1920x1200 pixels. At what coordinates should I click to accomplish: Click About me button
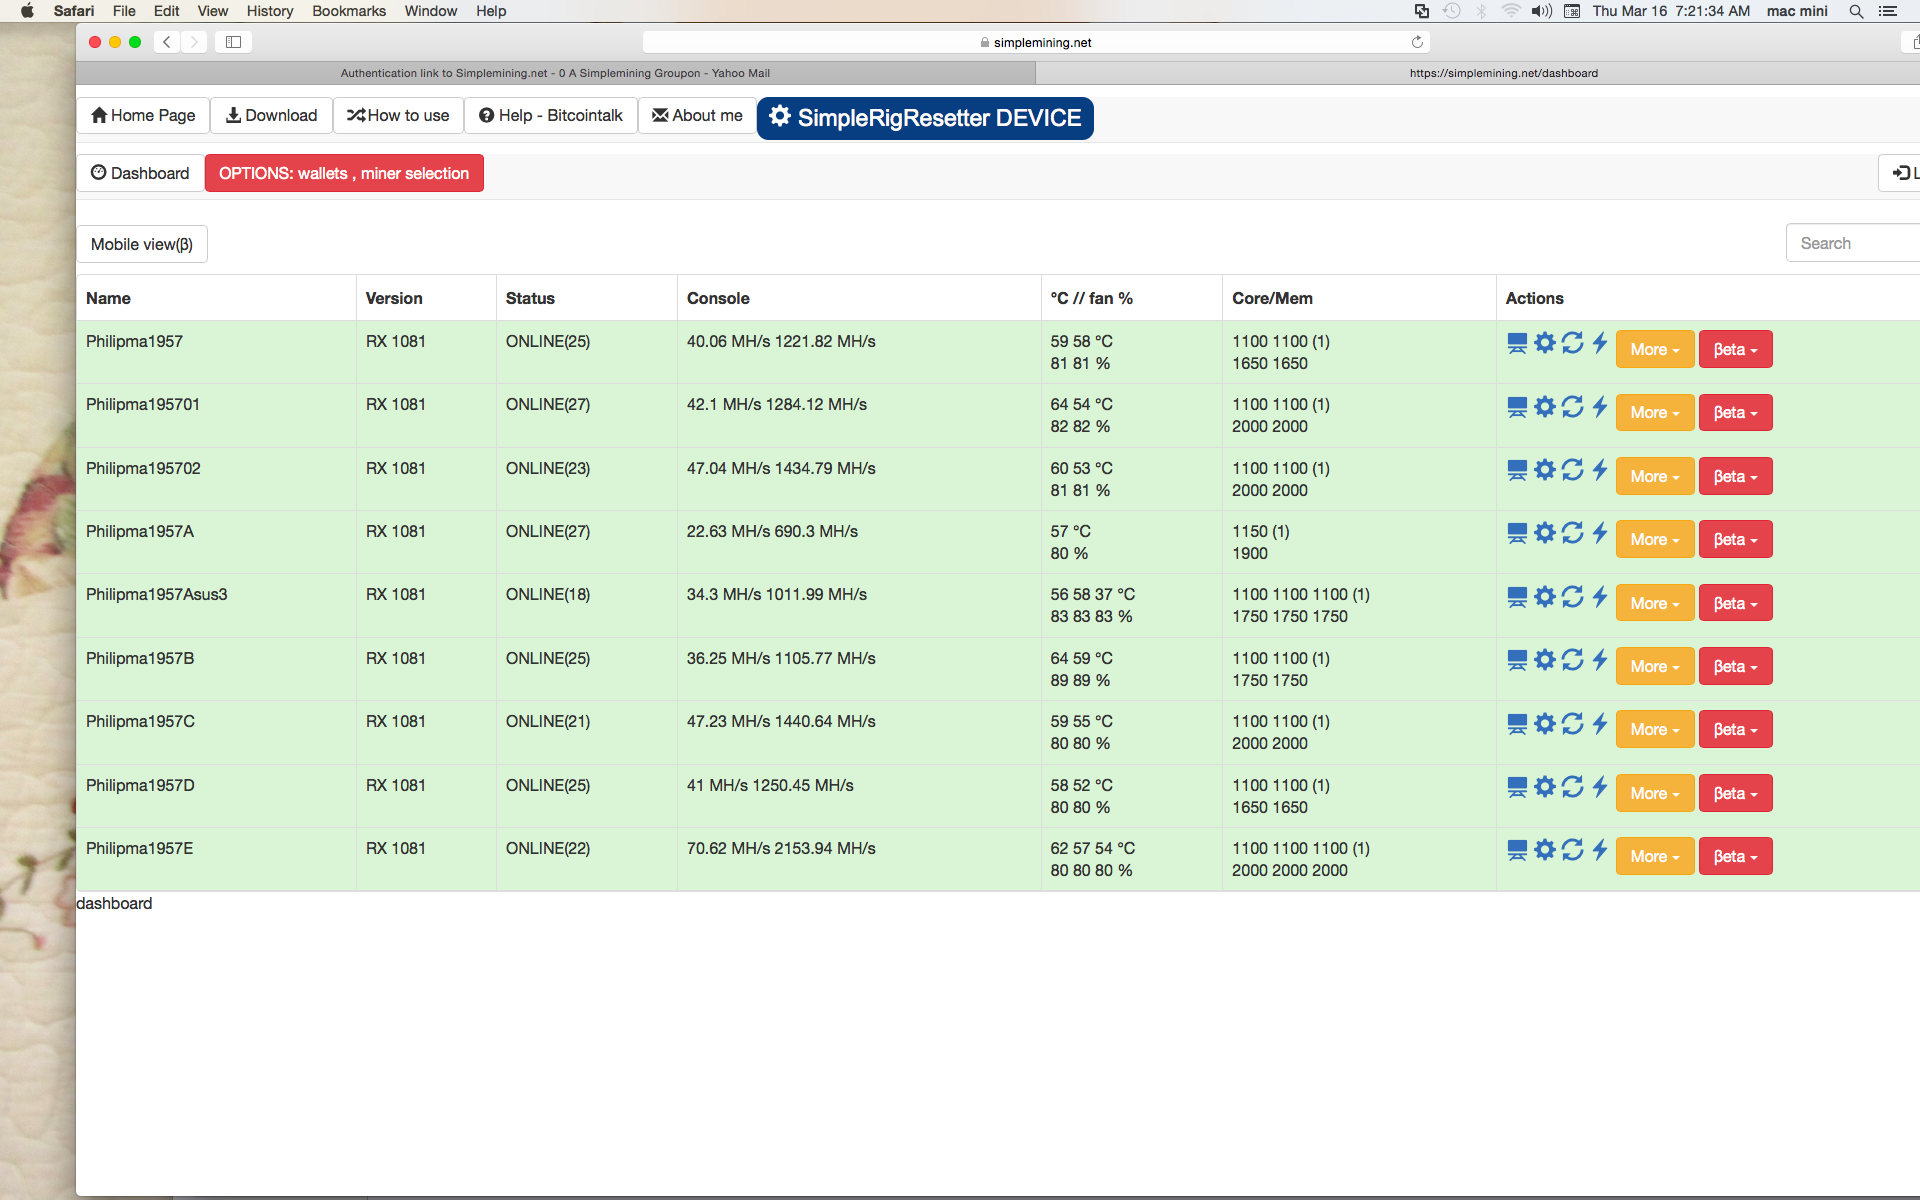click(697, 115)
